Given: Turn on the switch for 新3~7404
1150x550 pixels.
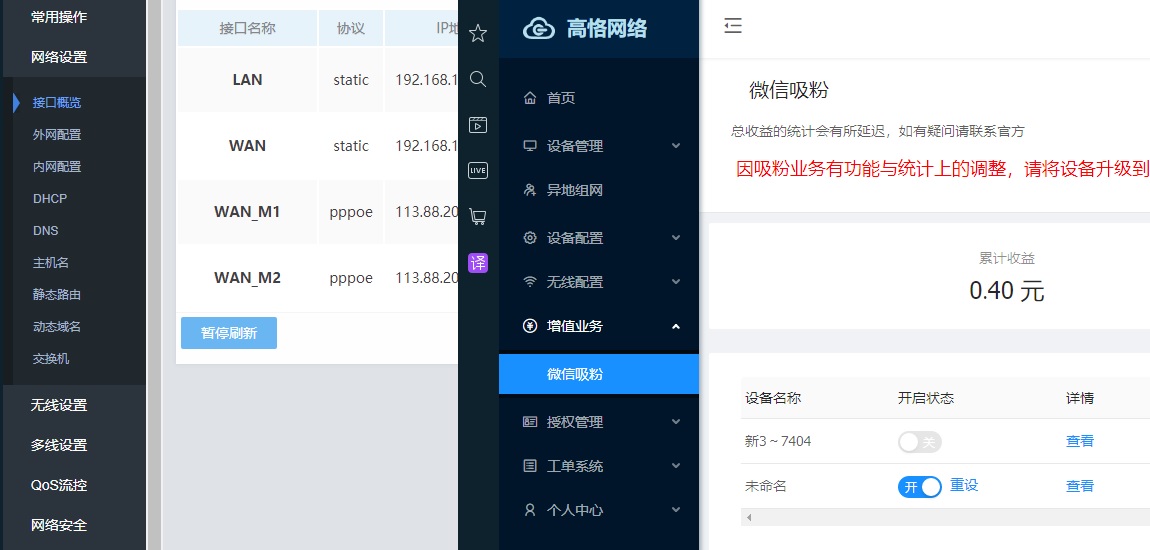Looking at the screenshot, I should 919,441.
